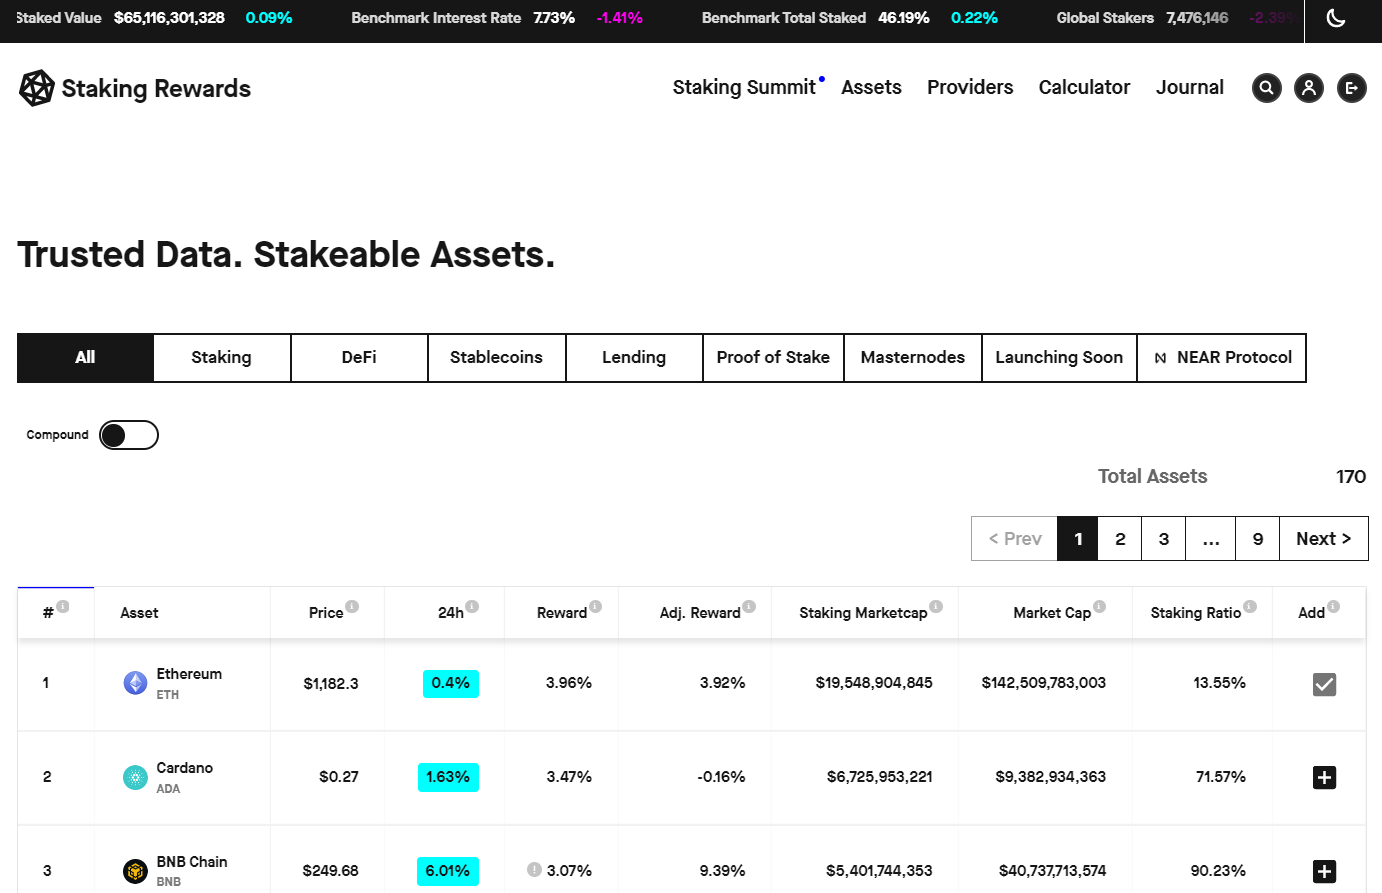Click Benchmark Total Staked 46.19%

click(904, 18)
